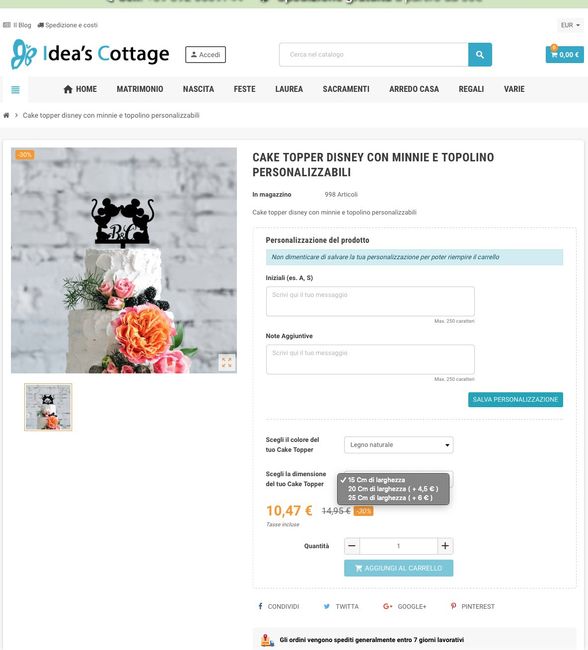Screen dimensions: 588x650
Task: Expand product image to fullscreen
Action: coord(227,362)
